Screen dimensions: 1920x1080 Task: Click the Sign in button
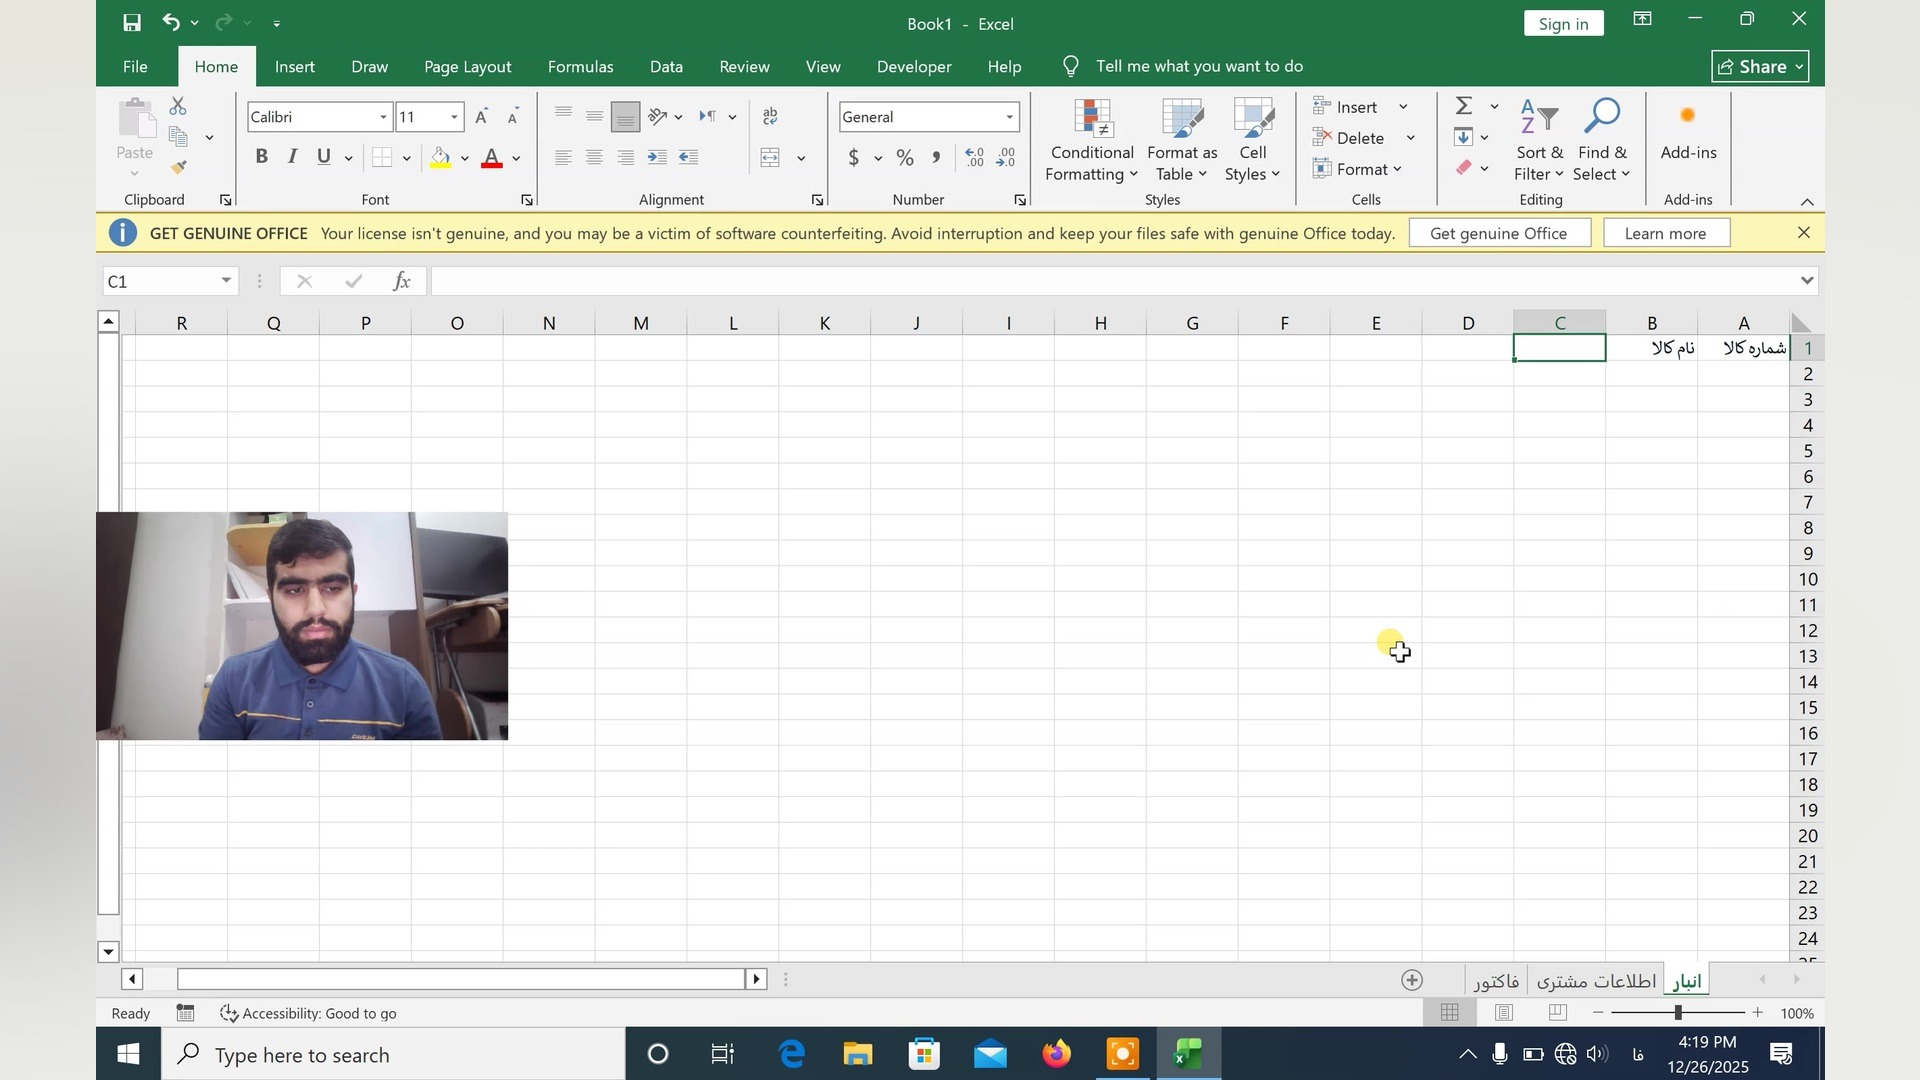point(1563,23)
